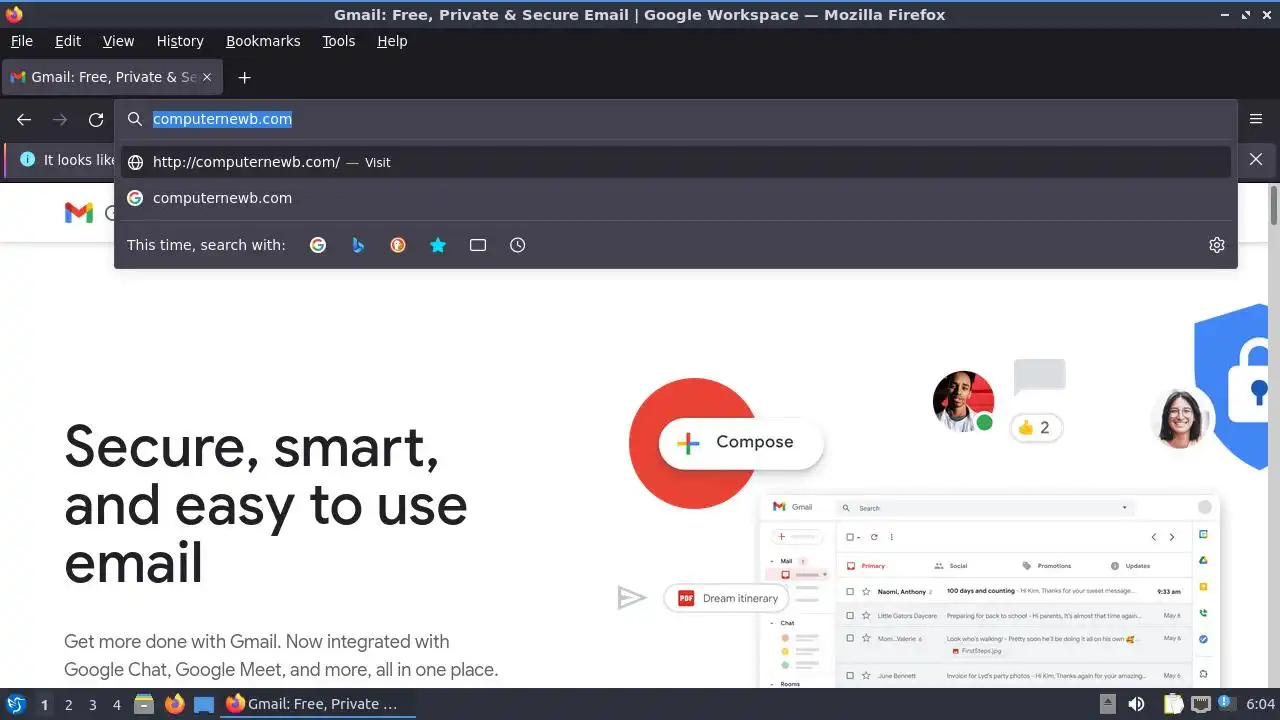Open search settings gear in URL dropdown
Image resolution: width=1280 pixels, height=720 pixels.
point(1217,245)
